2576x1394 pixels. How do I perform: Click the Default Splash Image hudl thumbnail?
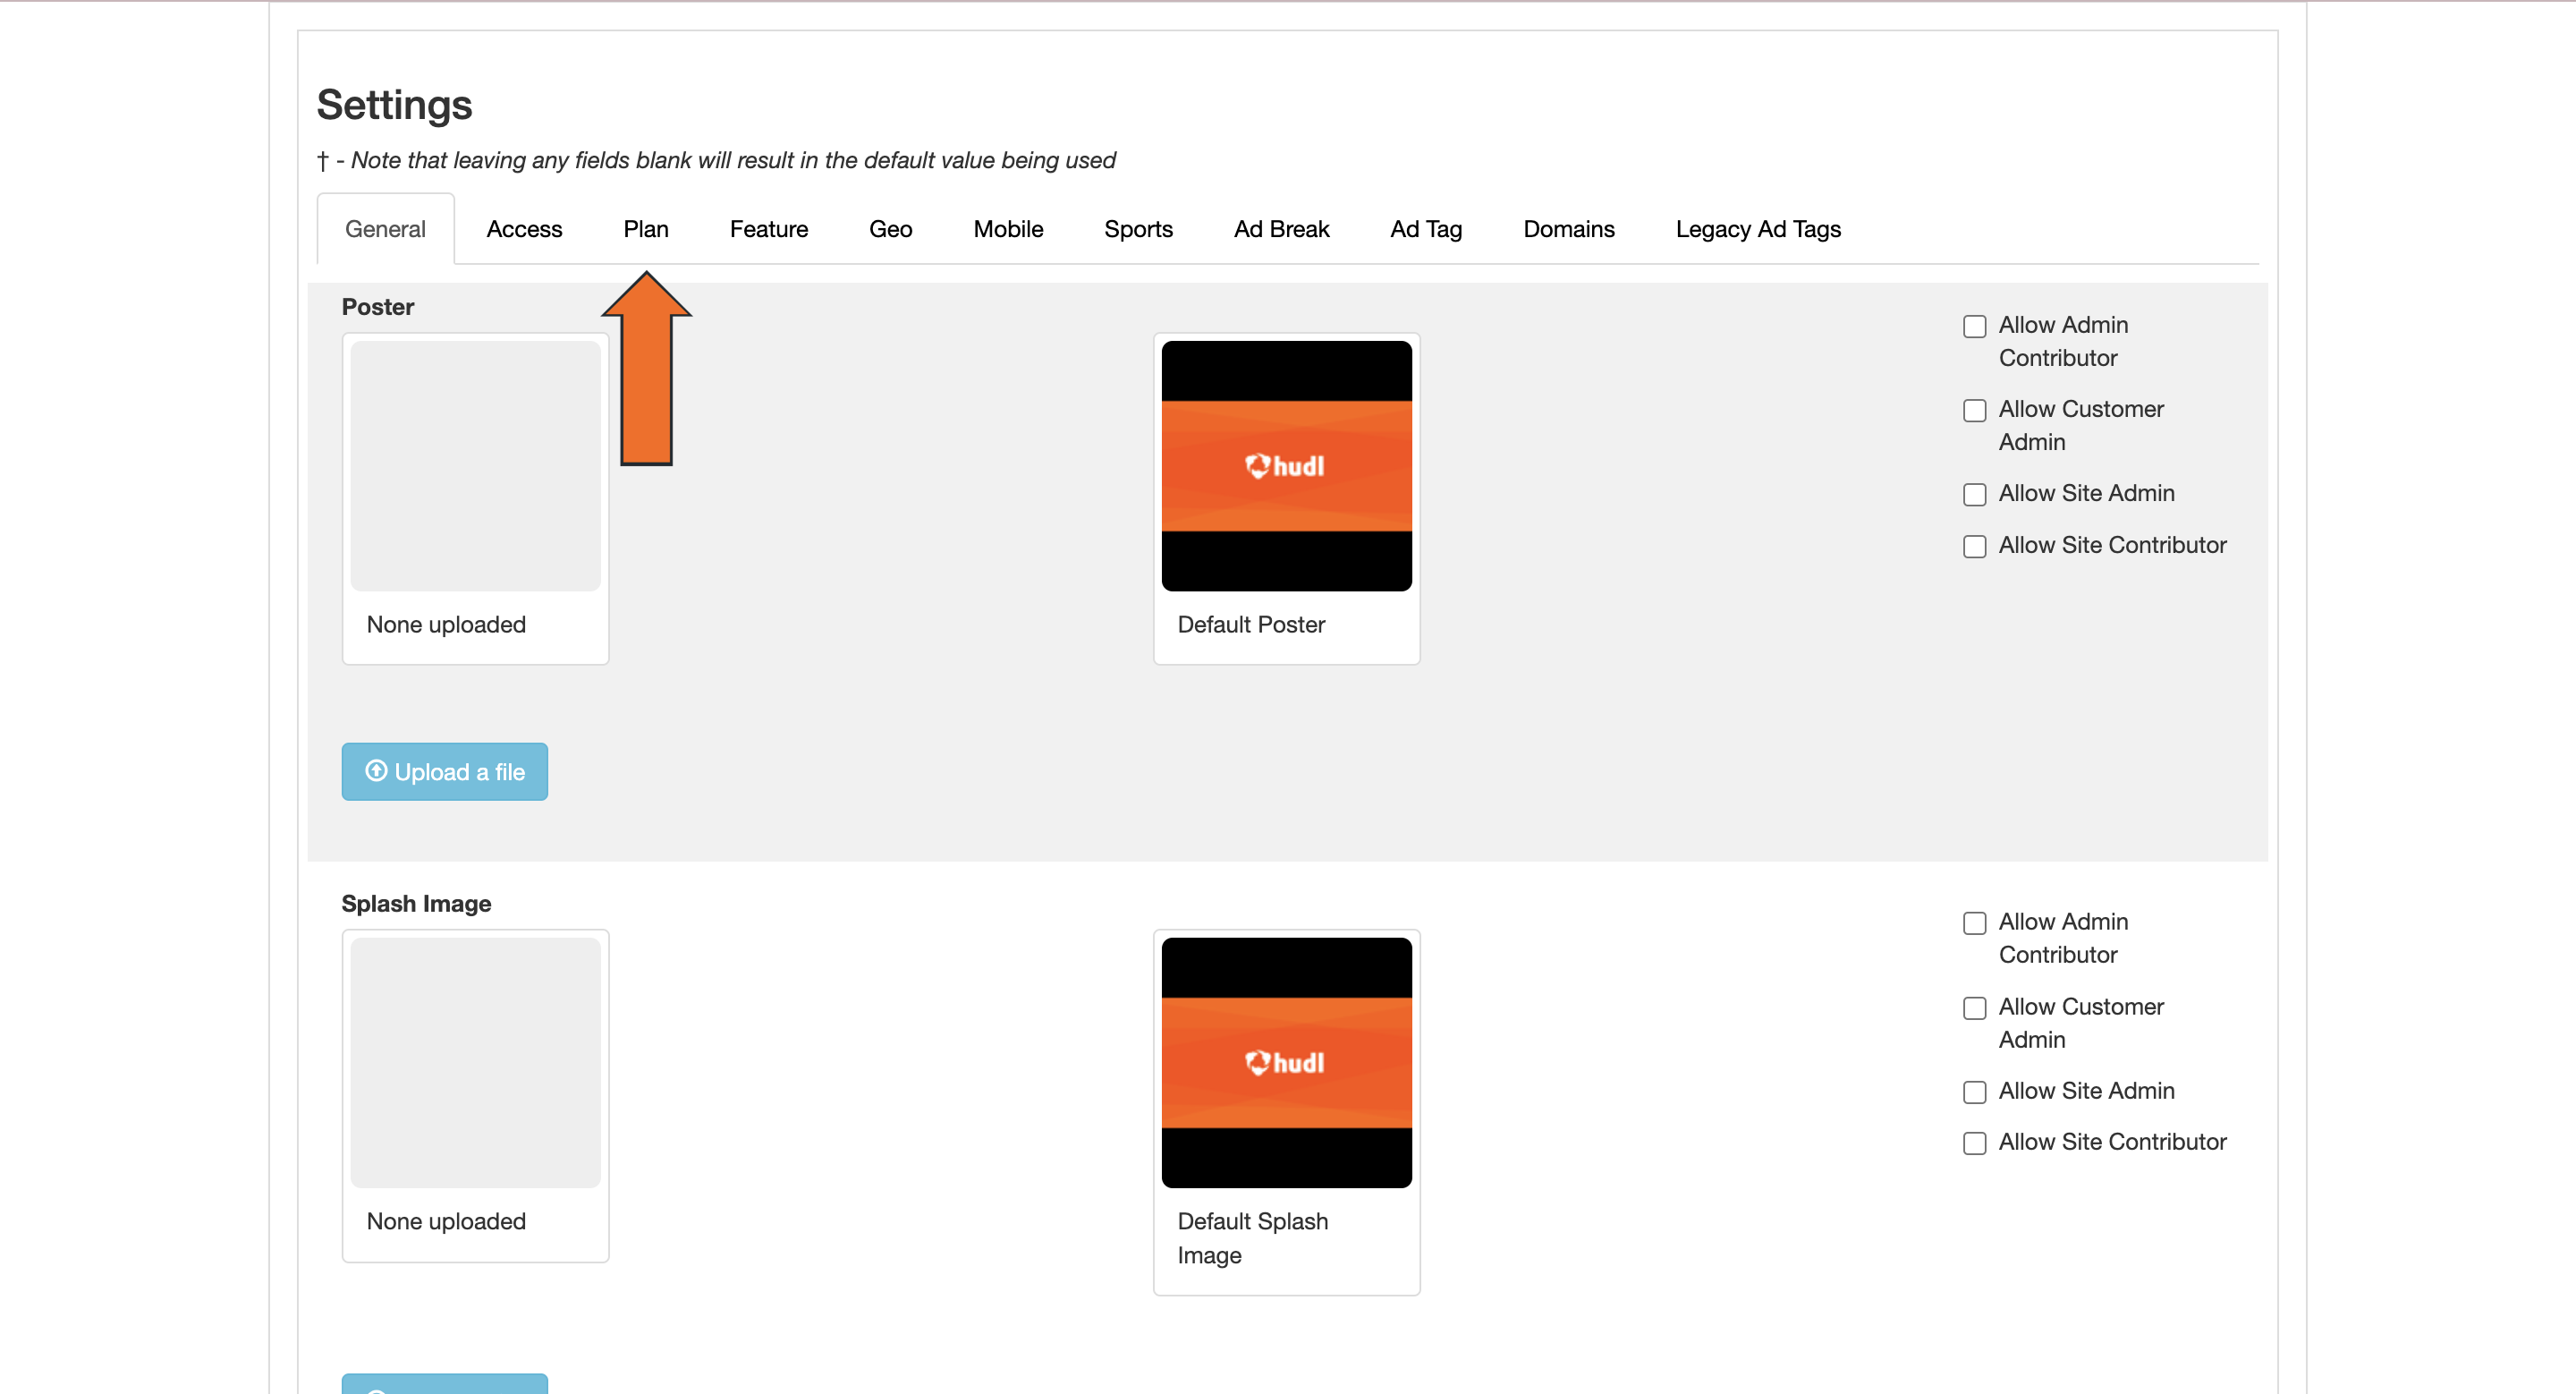click(1286, 1063)
